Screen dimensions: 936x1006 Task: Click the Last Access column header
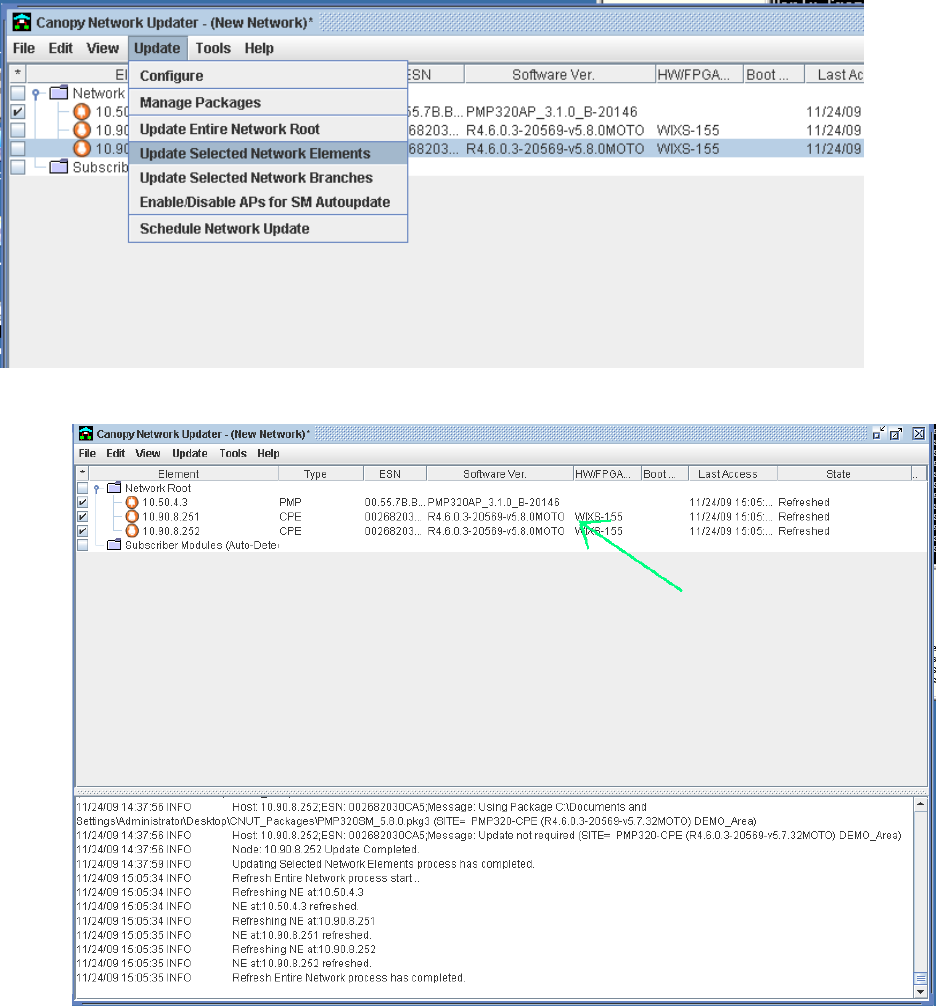pyautogui.click(x=733, y=474)
